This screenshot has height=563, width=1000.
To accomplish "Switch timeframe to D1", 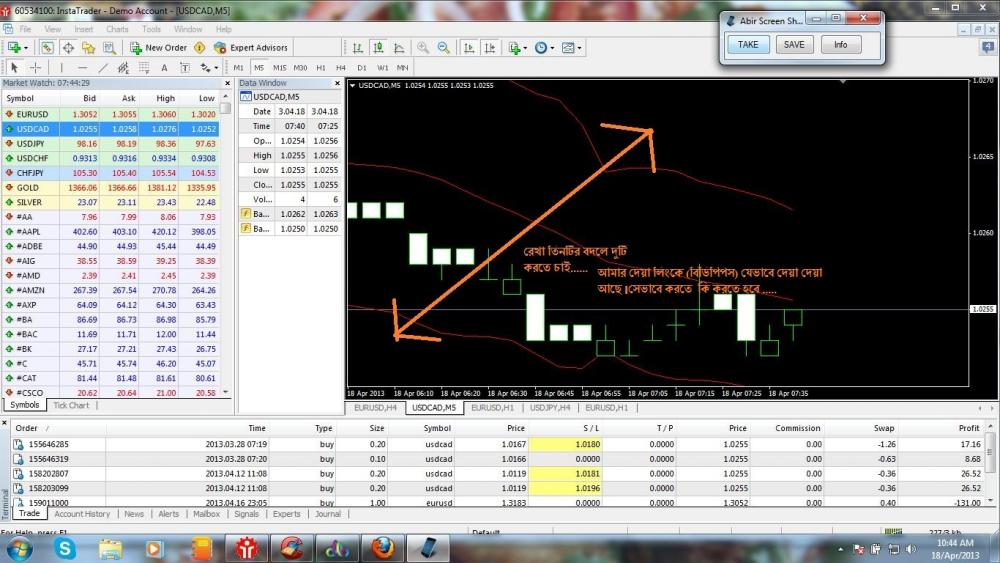I will [x=362, y=68].
